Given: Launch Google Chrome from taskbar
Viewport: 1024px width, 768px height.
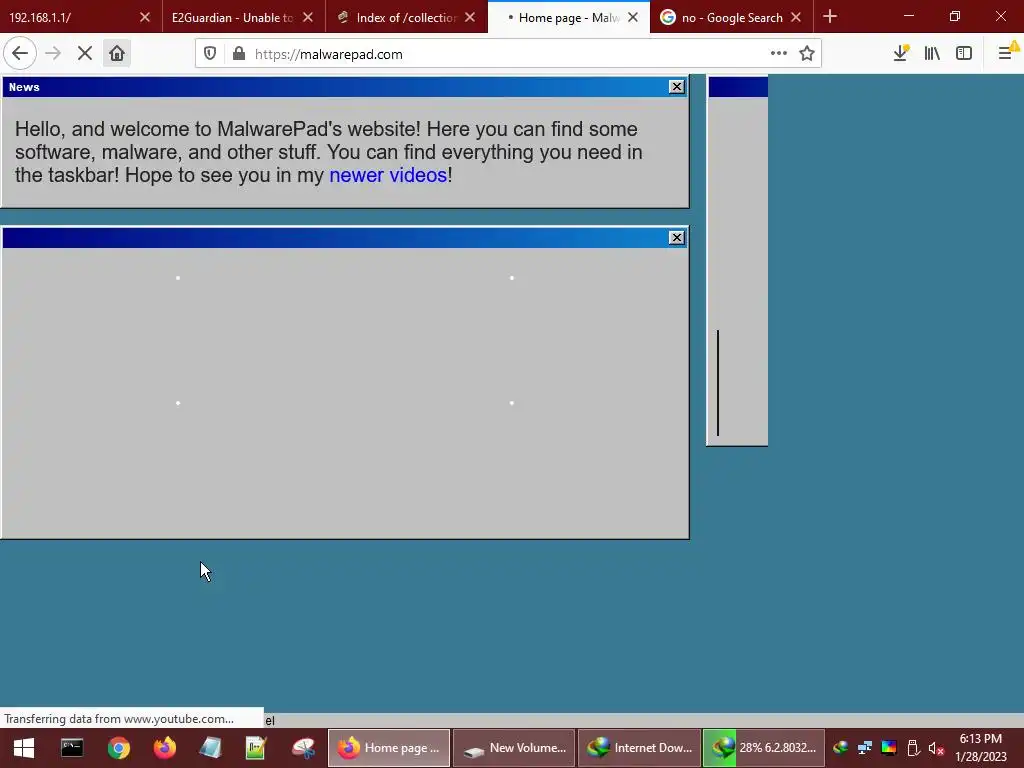Looking at the screenshot, I should tap(118, 748).
